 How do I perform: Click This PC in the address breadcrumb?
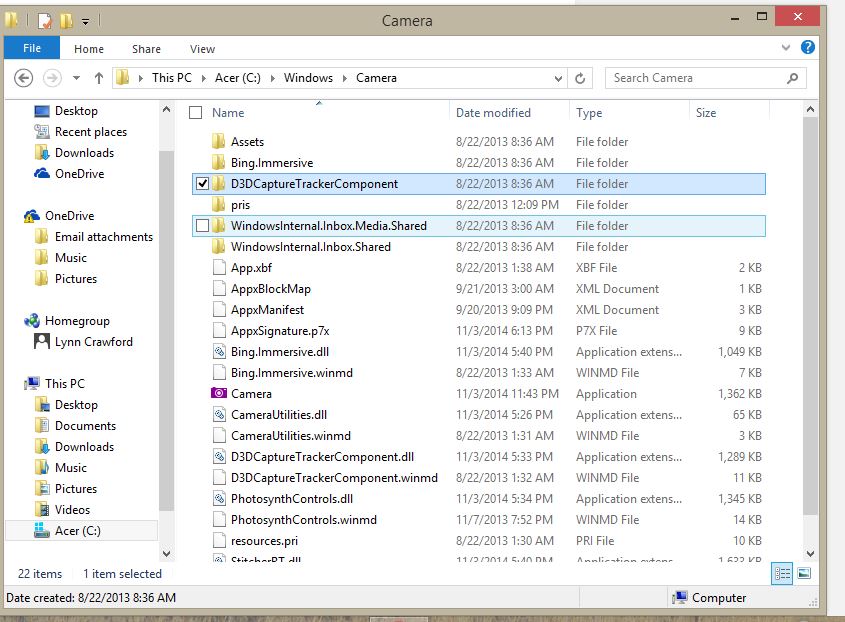172,78
